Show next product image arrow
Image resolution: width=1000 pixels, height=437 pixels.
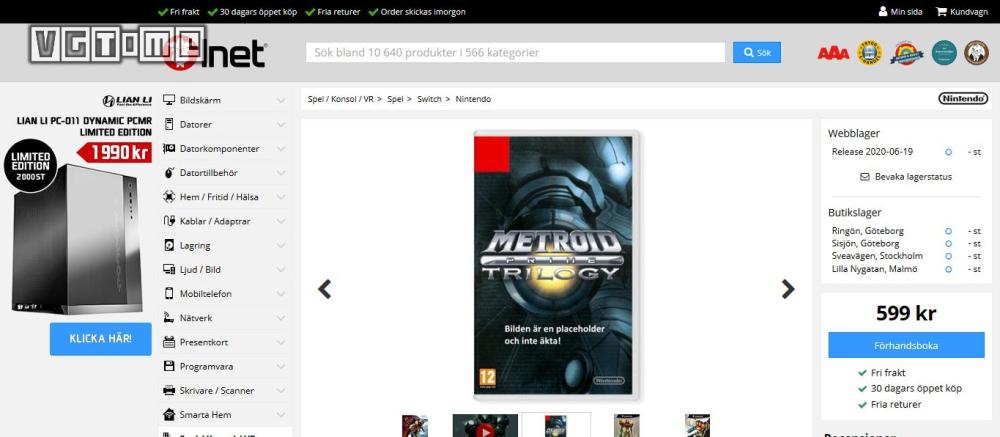pos(788,289)
